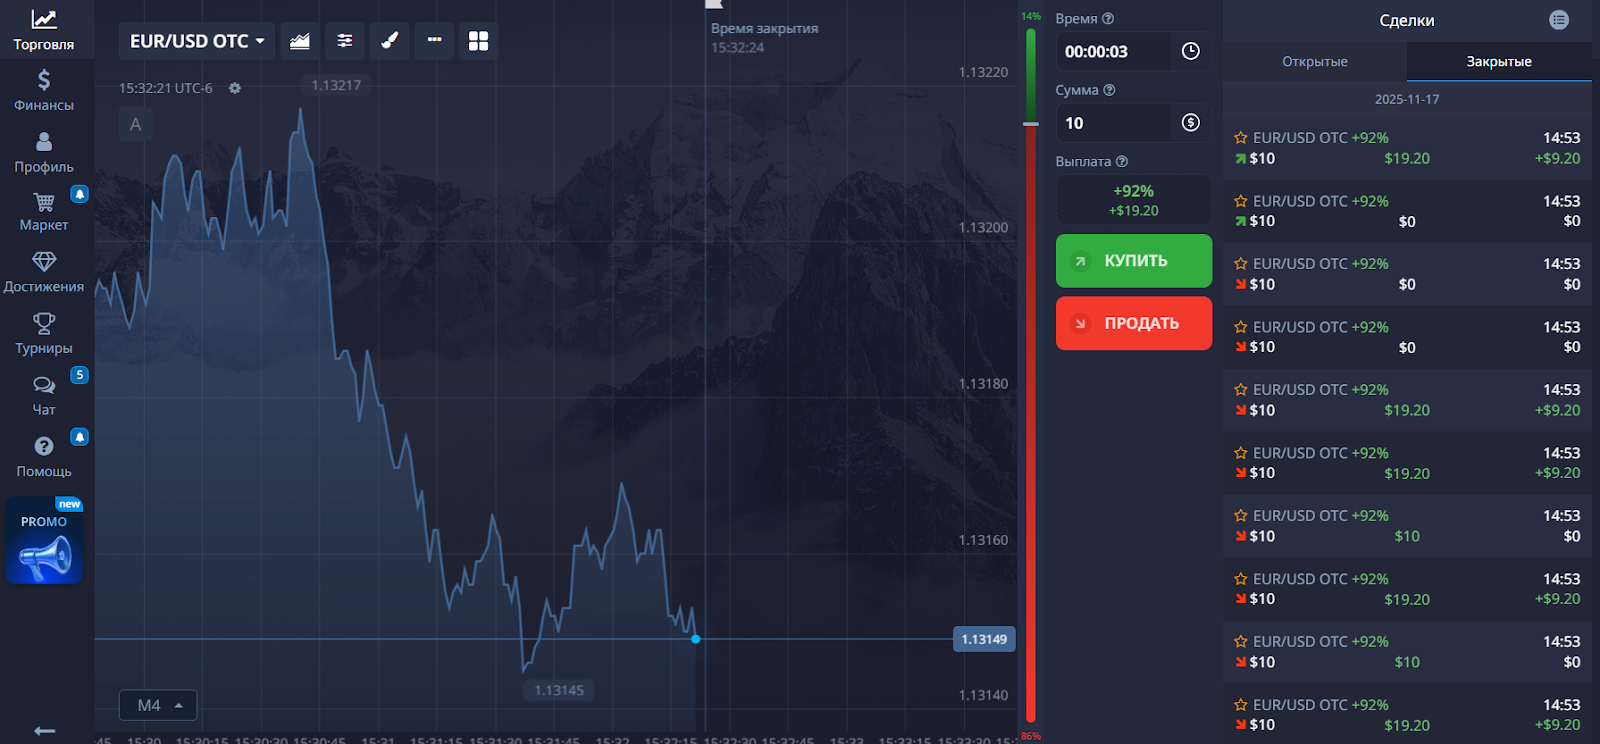Expand the EUR/USD OTC asset dropdown

tap(197, 41)
